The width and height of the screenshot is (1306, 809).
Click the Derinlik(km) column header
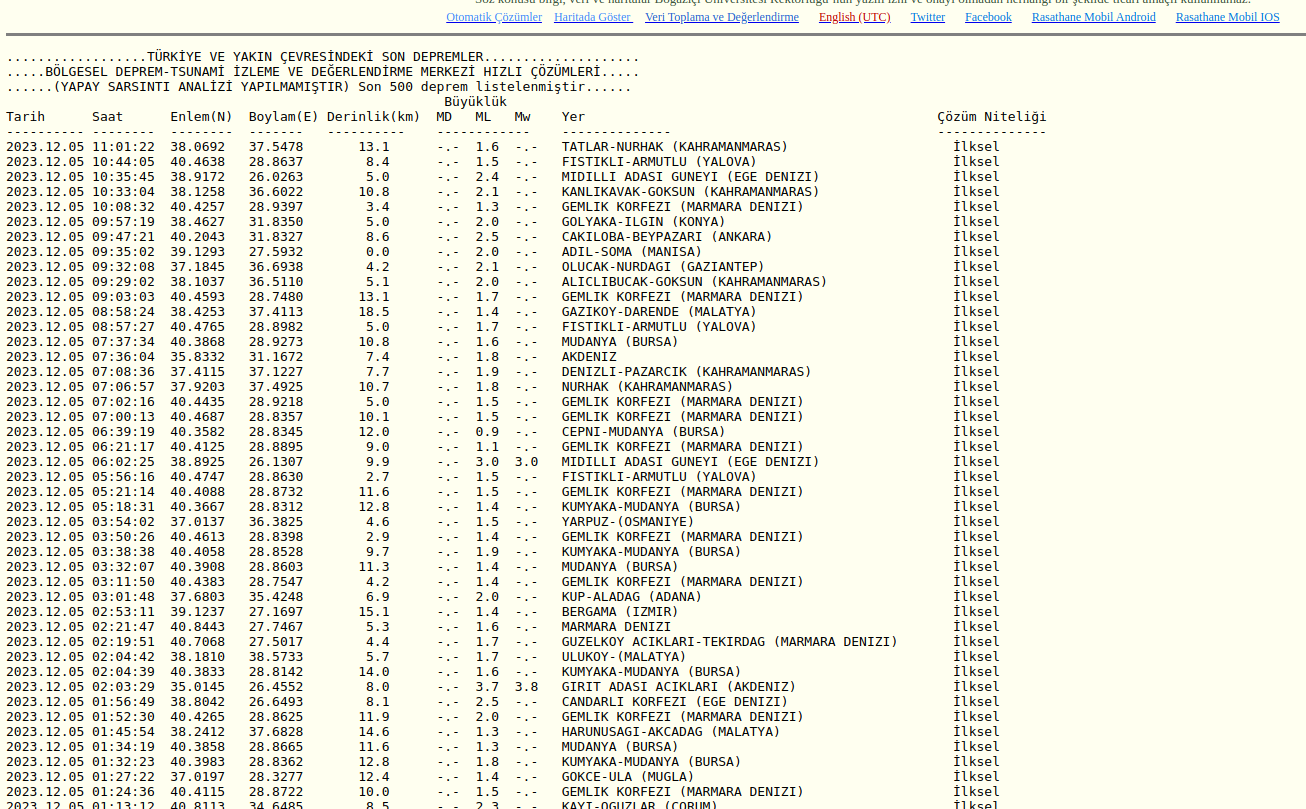pyautogui.click(x=373, y=117)
